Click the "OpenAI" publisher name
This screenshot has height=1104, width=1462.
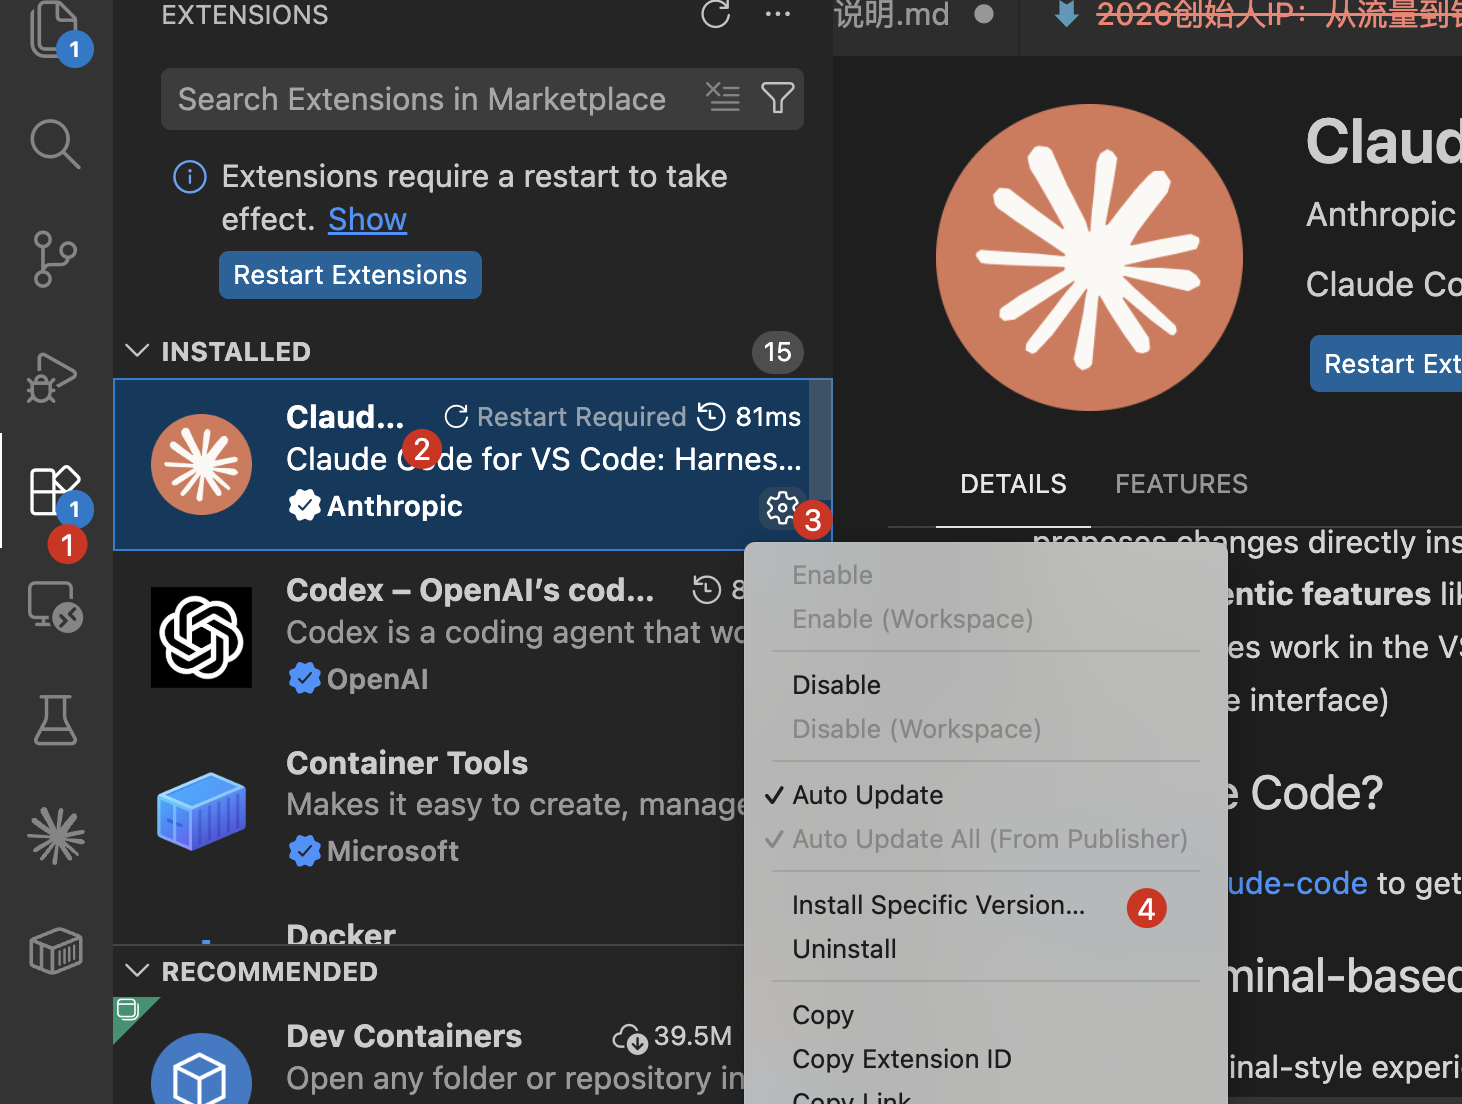(x=377, y=679)
